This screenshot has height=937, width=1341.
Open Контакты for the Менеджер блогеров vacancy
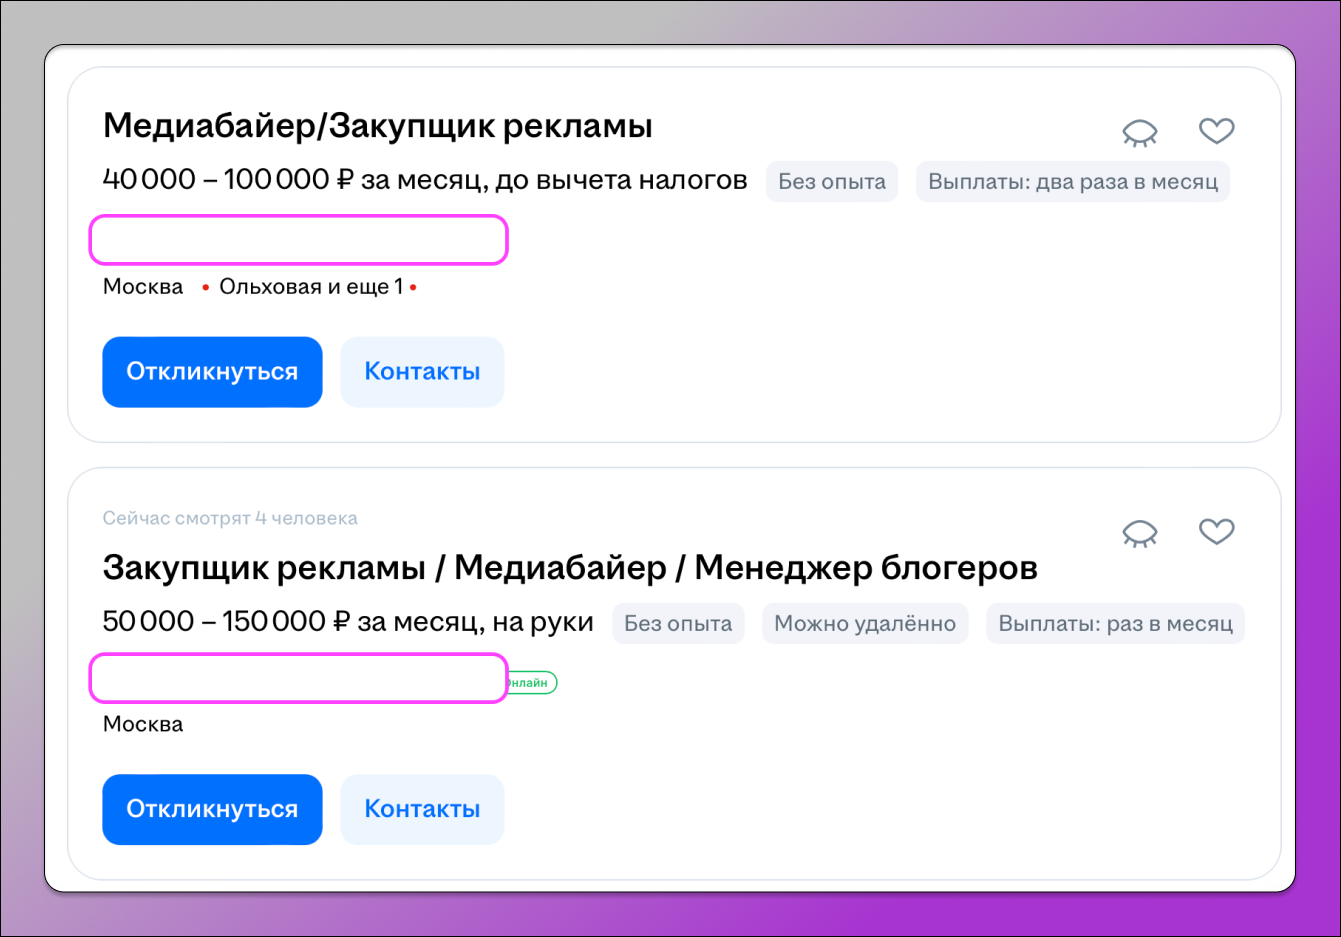[x=421, y=809]
